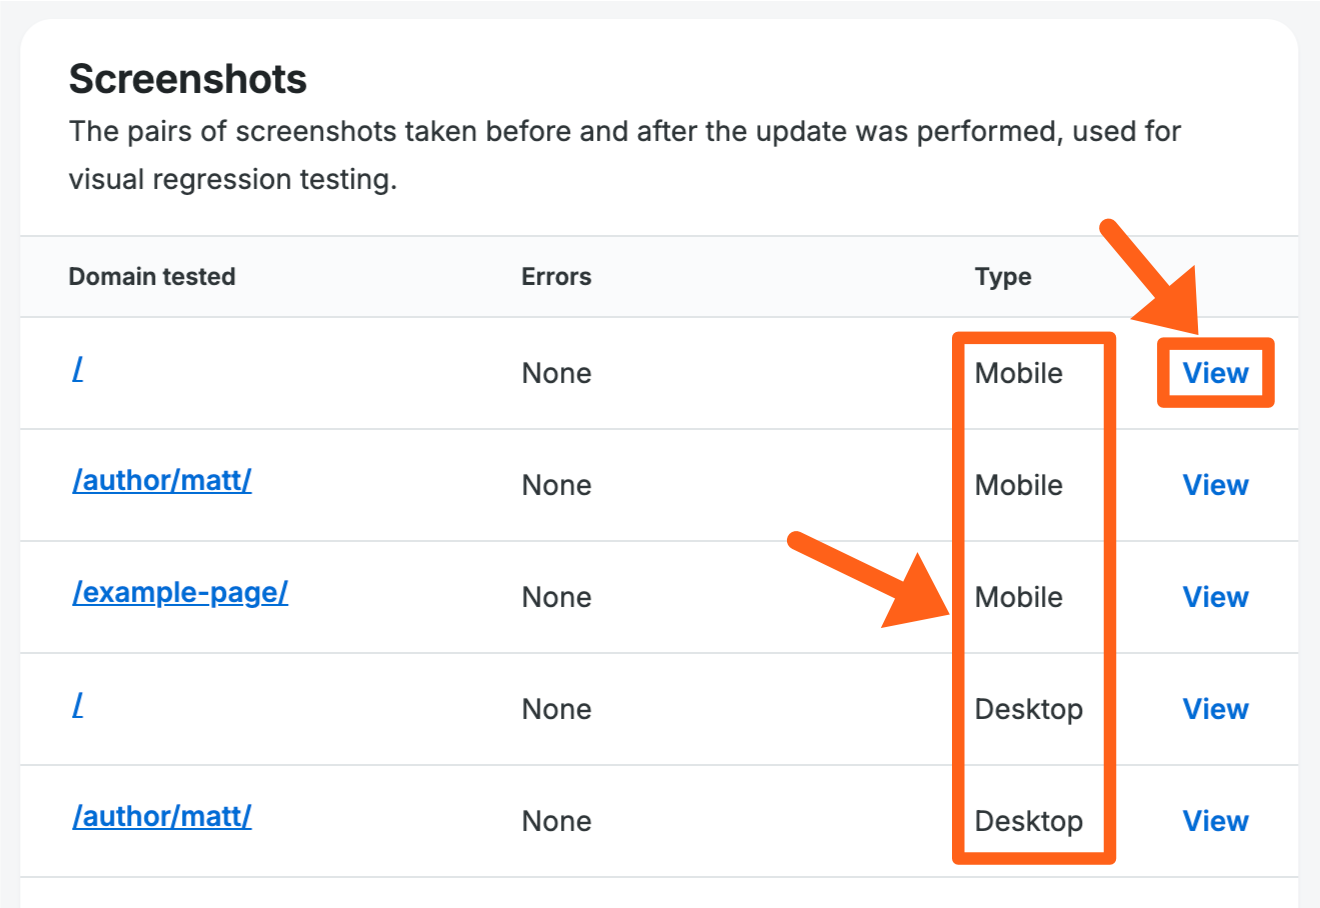
Task: Click View for the /example-page/ screenshot
Action: (x=1215, y=597)
